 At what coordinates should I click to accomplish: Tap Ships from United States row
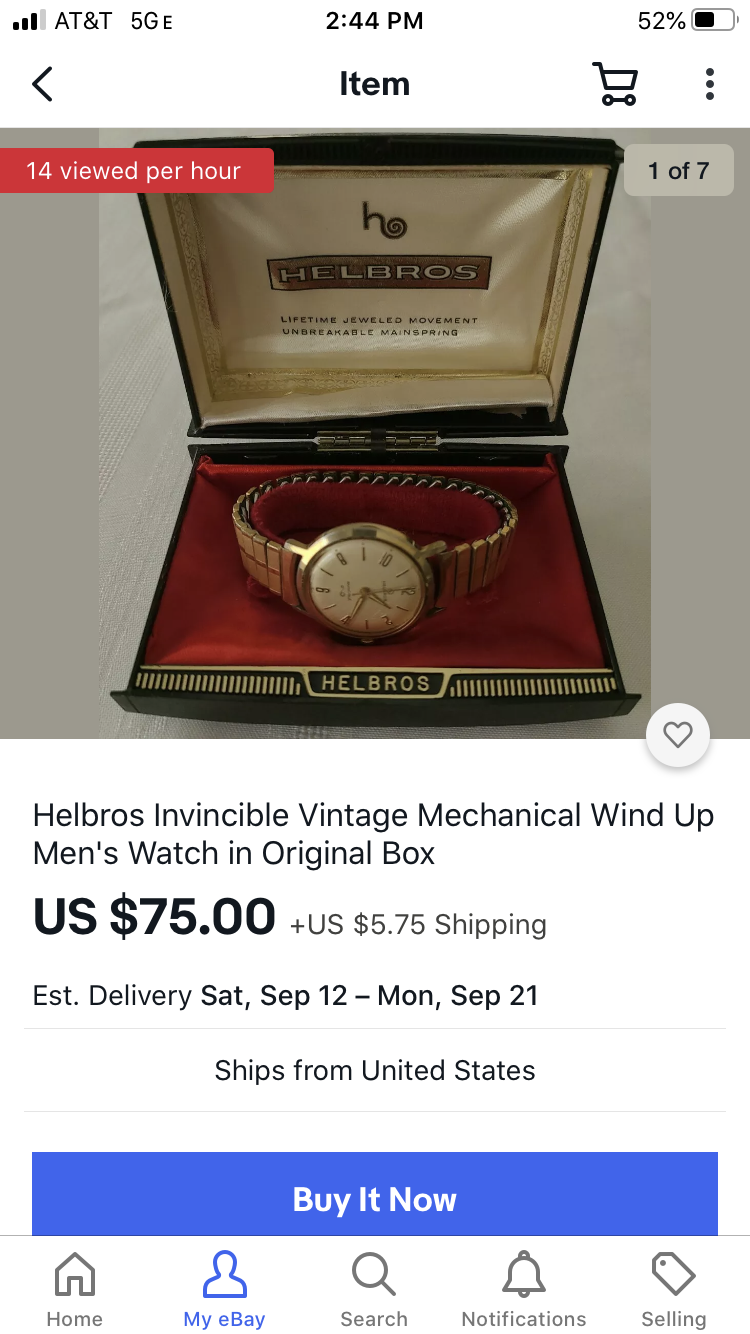(375, 1070)
